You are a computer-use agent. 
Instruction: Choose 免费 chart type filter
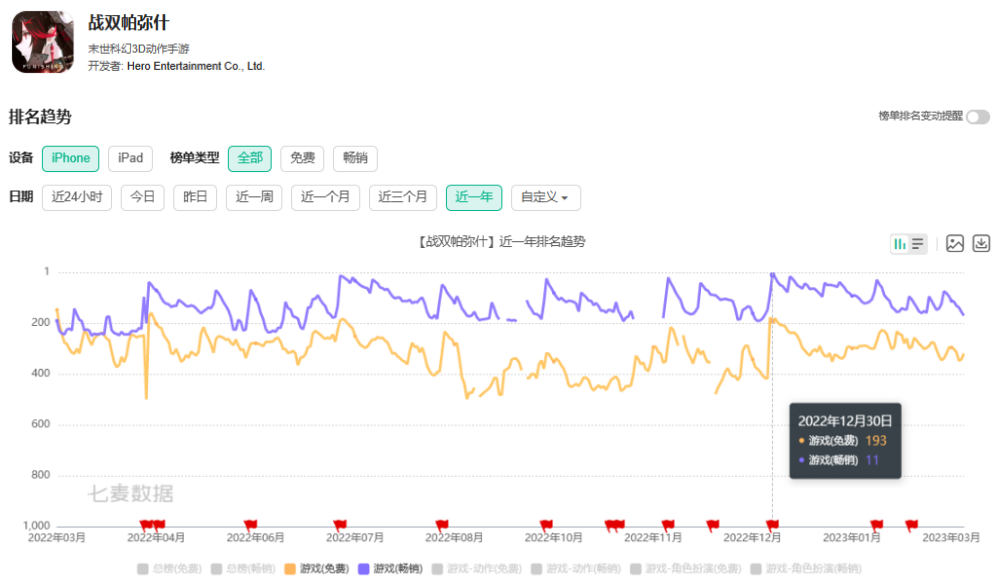[302, 159]
